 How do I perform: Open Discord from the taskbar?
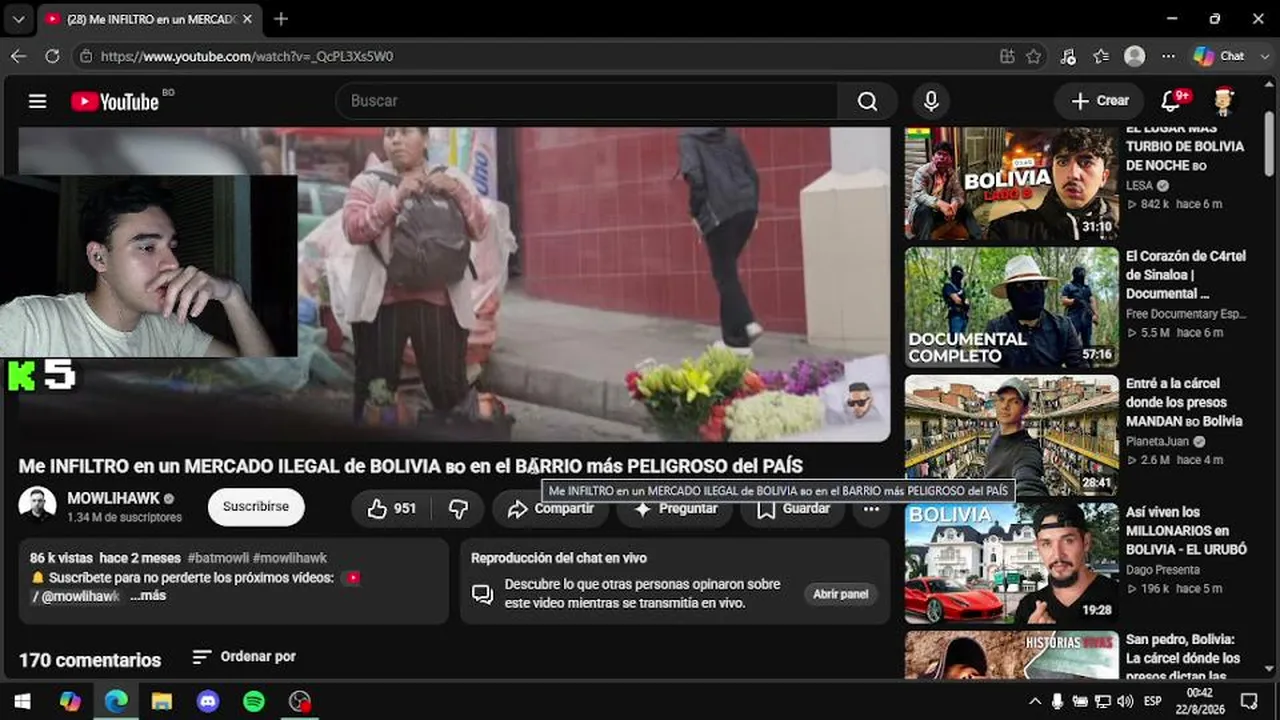coord(208,701)
